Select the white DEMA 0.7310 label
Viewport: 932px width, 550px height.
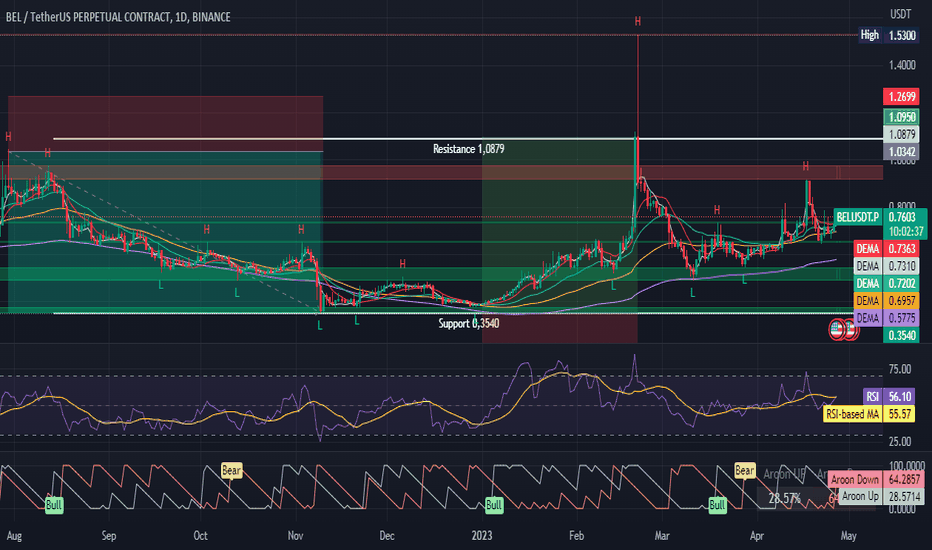886,266
